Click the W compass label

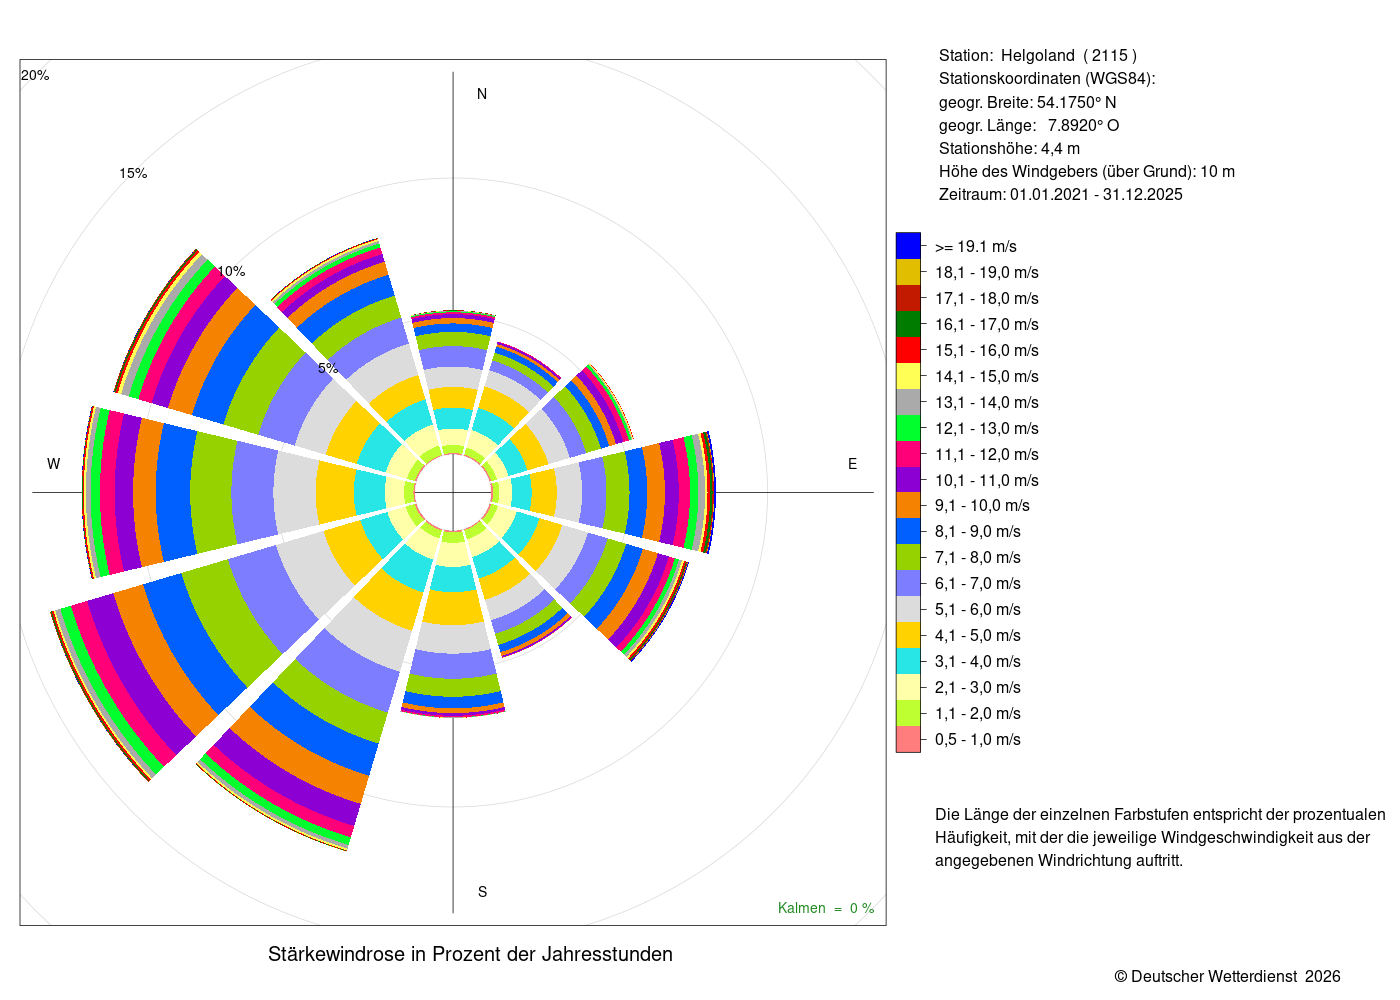pos(54,464)
